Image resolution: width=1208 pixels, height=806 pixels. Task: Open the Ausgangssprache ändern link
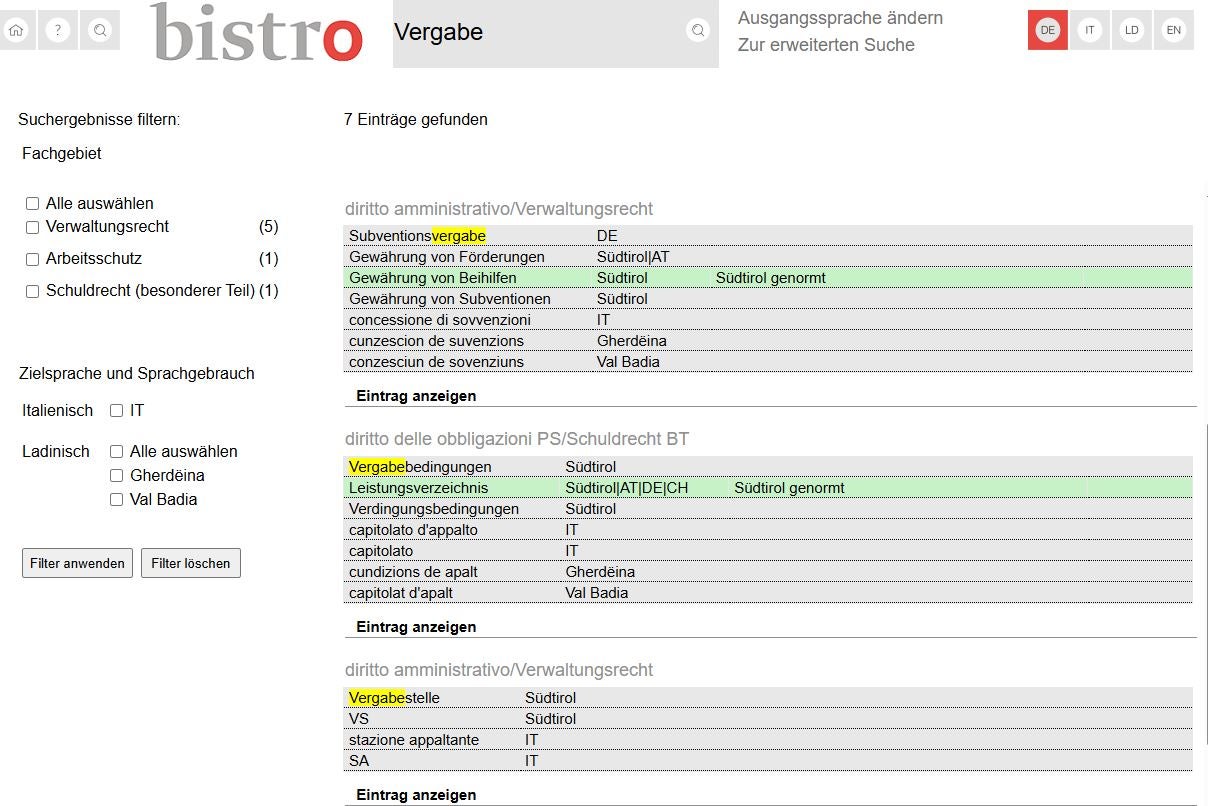[840, 18]
